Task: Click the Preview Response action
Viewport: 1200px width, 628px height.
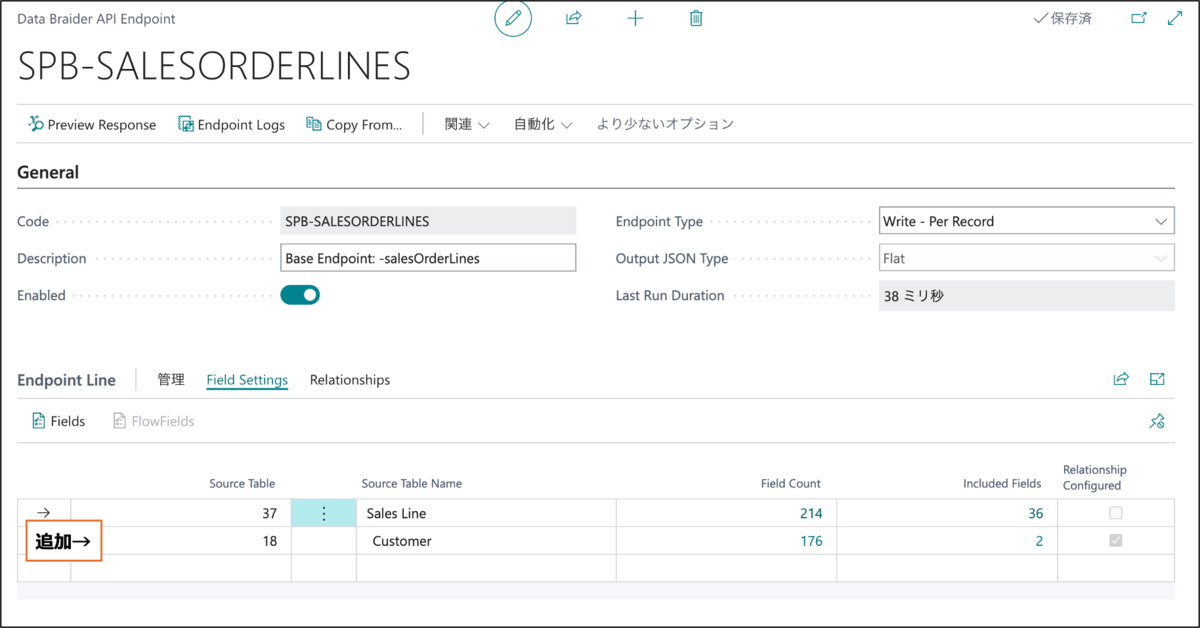Action: coord(92,125)
